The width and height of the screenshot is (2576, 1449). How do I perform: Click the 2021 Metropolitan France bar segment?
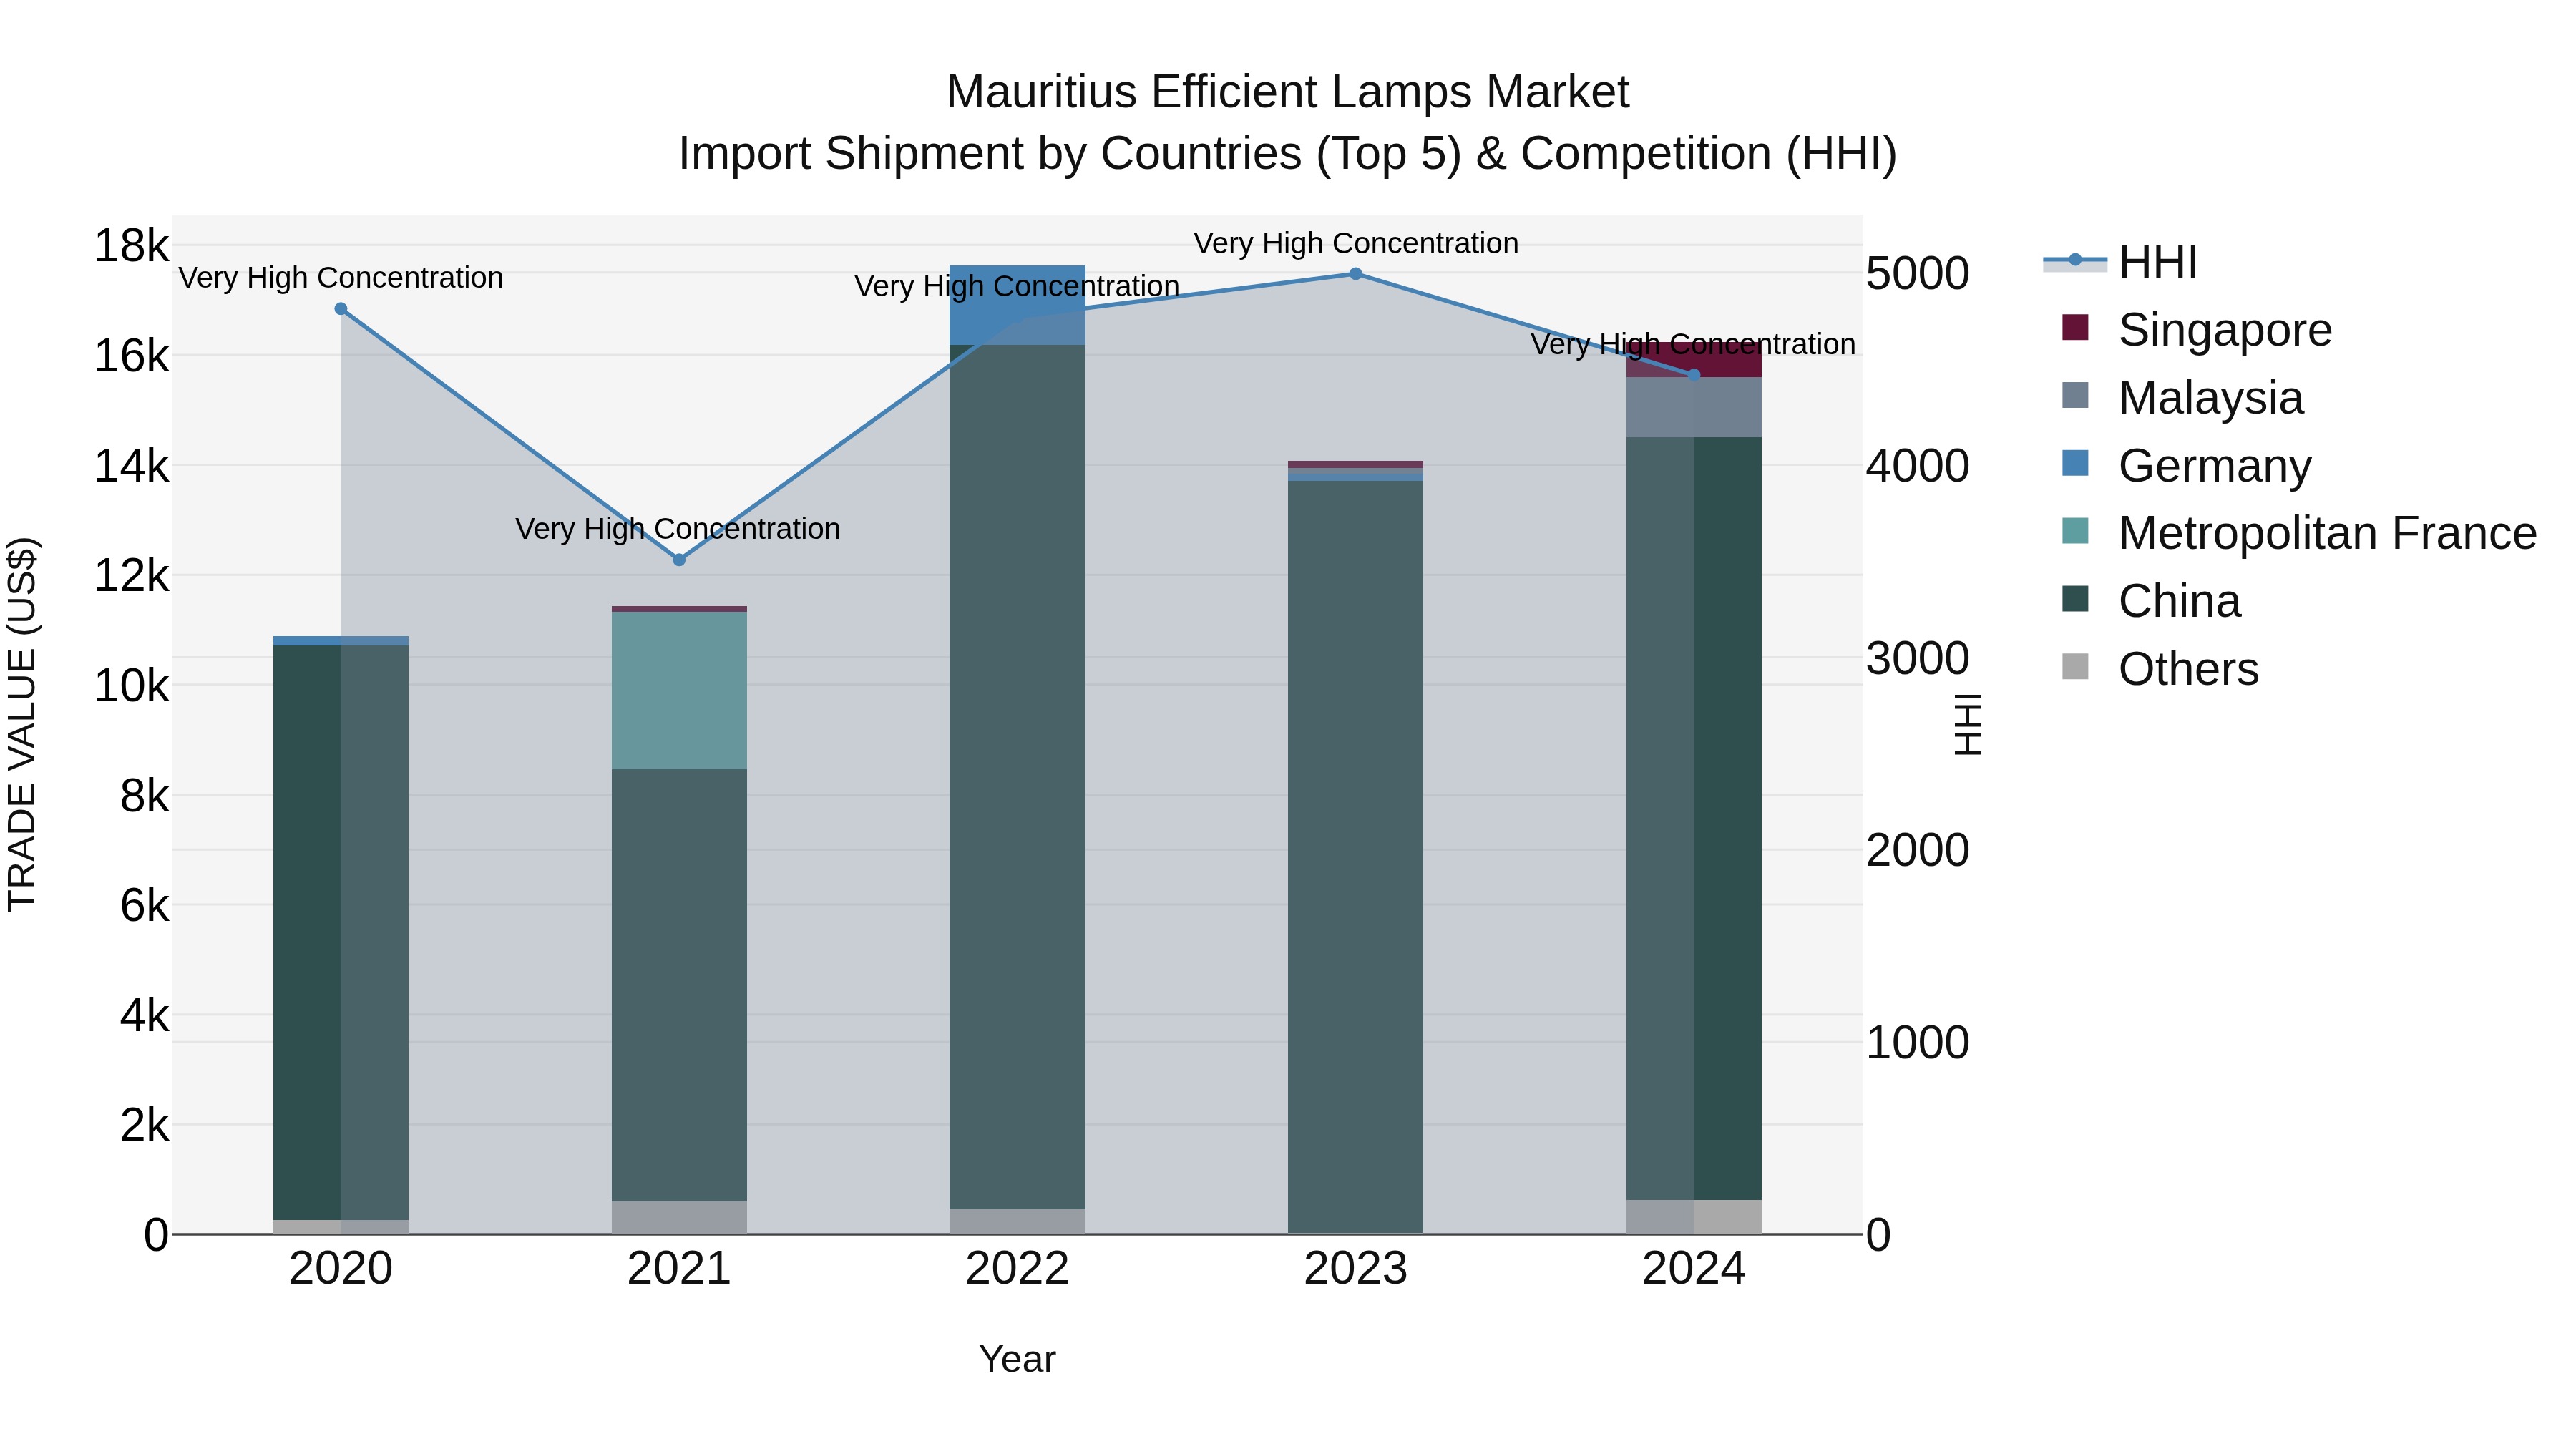[x=679, y=690]
